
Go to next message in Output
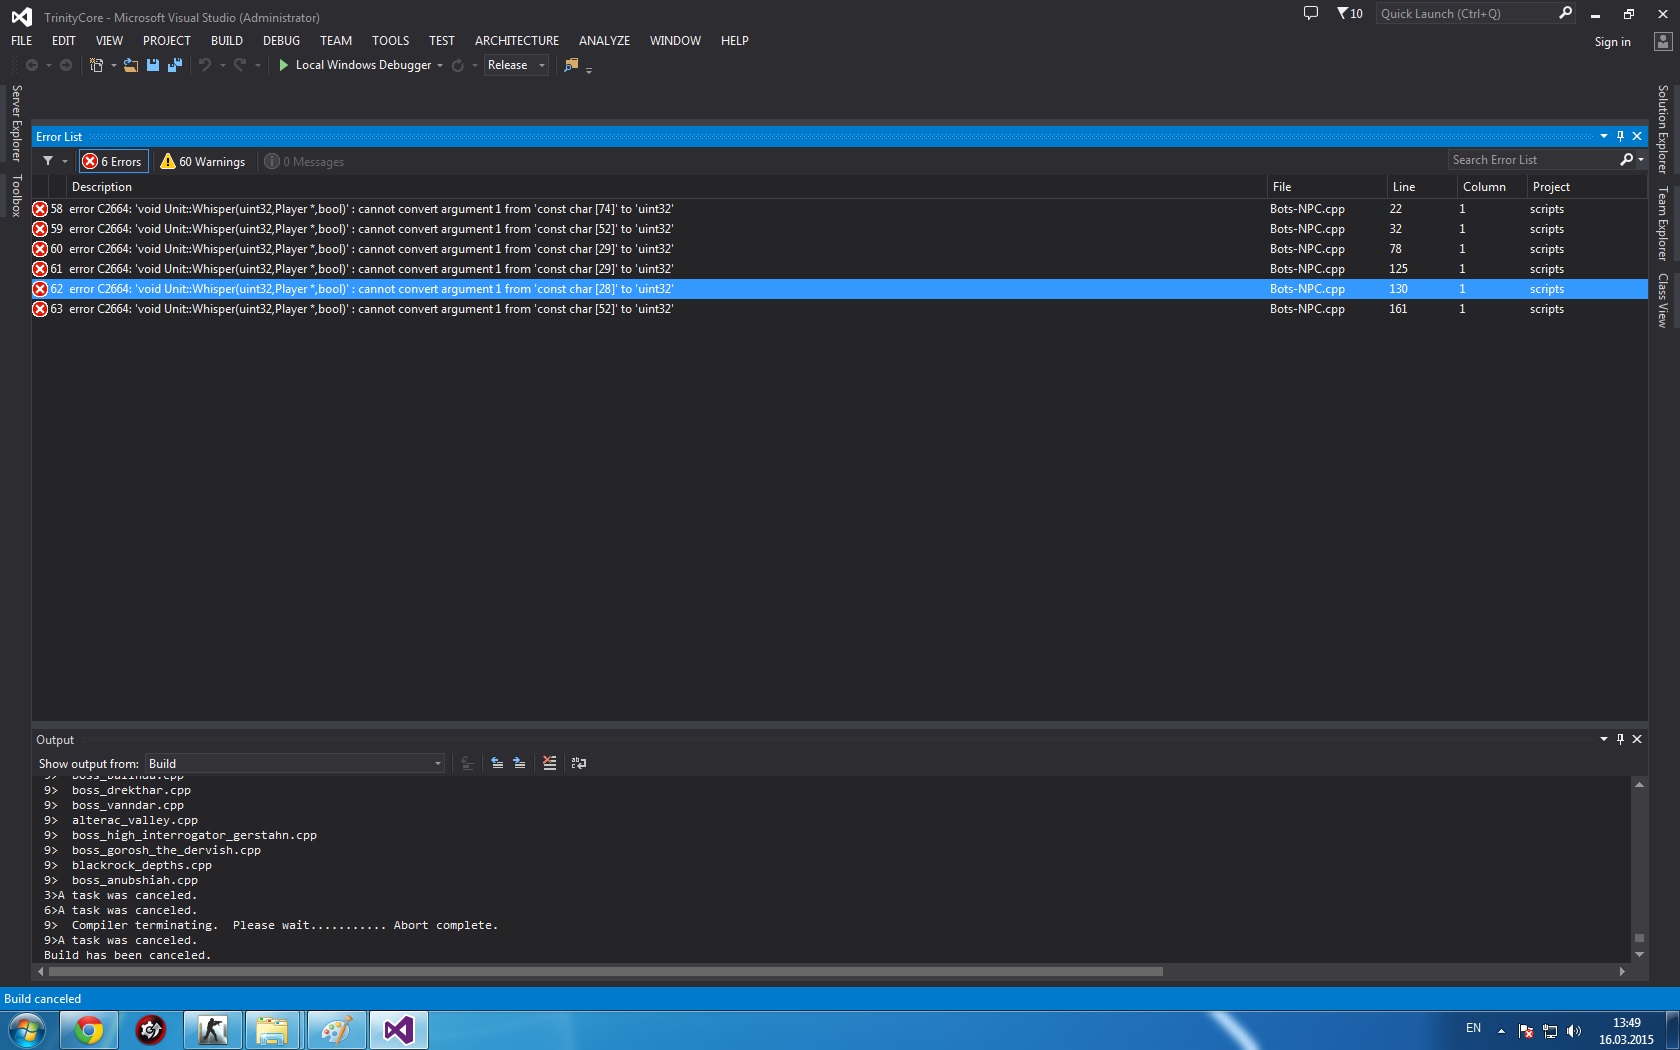tap(519, 763)
